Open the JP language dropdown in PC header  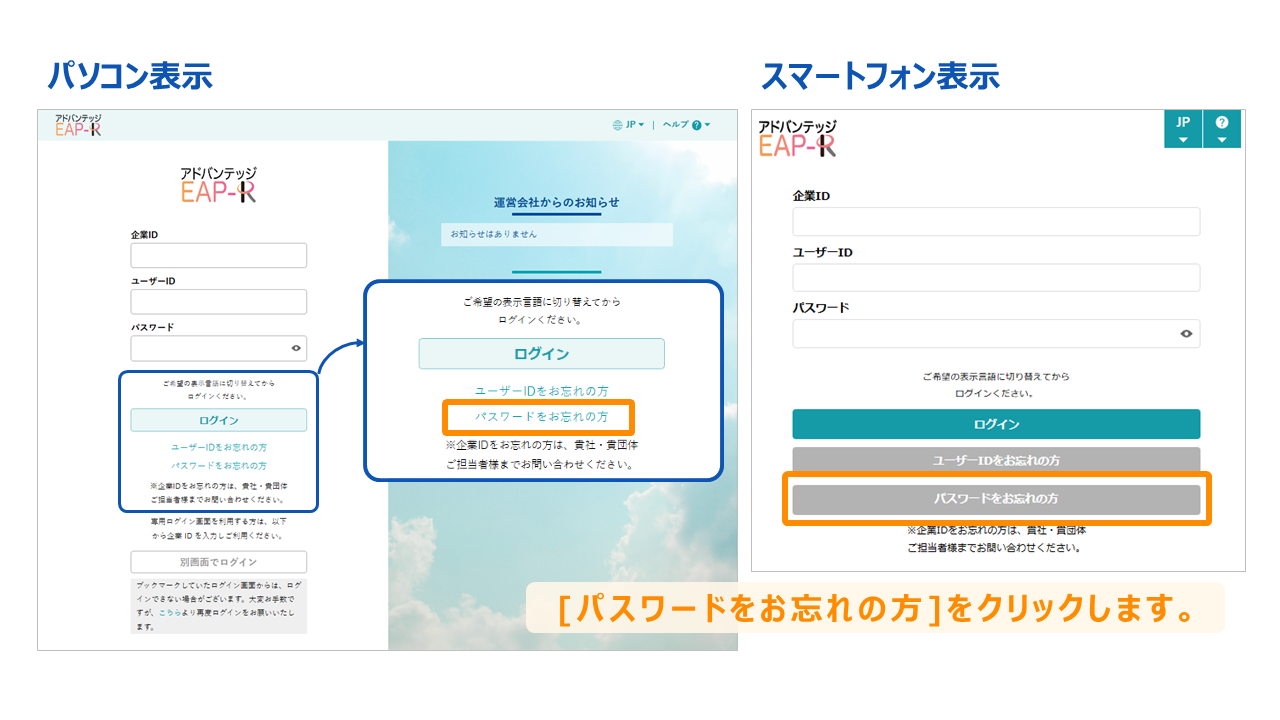click(x=635, y=125)
